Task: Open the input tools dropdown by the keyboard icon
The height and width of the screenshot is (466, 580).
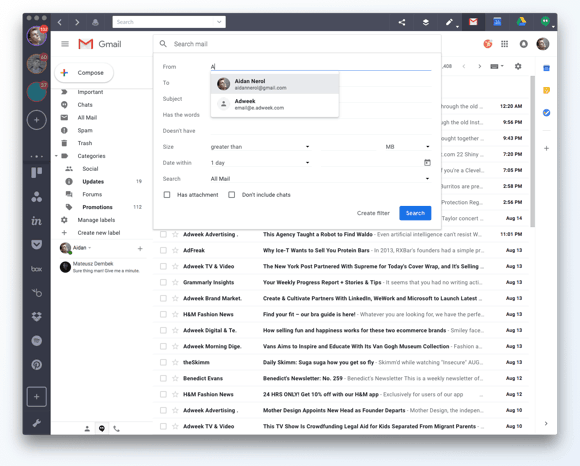Action: (502, 66)
